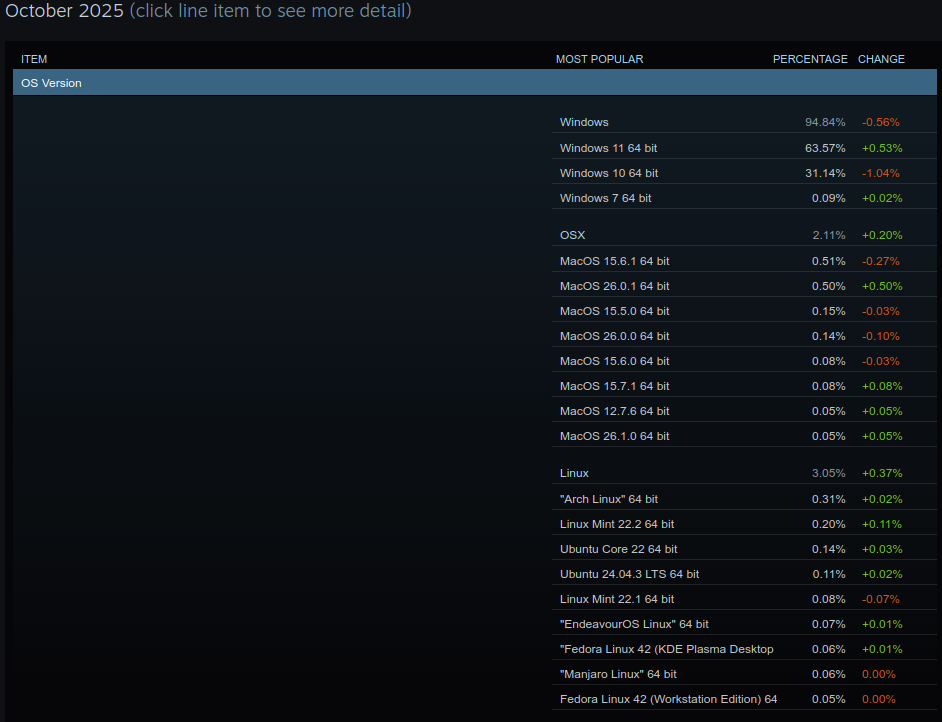Click the "Manjaro Linux" 64 bit entry
Screen dimensions: 942x722
(x=744, y=675)
